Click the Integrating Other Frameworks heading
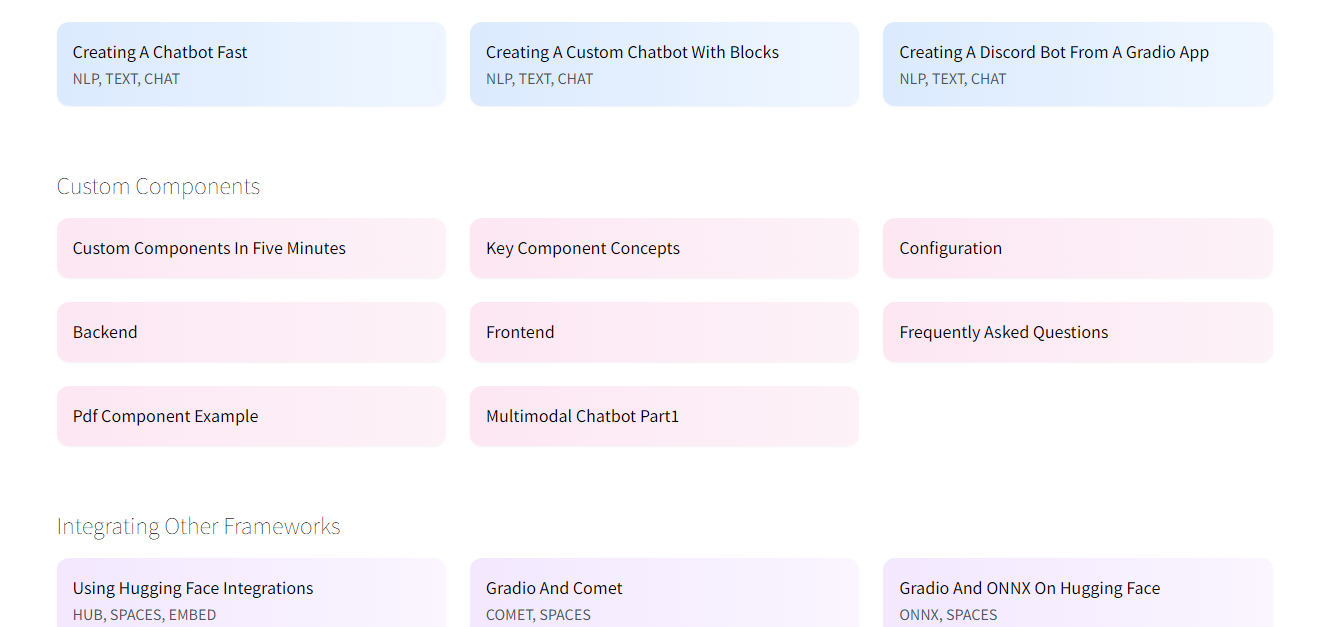This screenshot has height=627, width=1335. tap(198, 527)
